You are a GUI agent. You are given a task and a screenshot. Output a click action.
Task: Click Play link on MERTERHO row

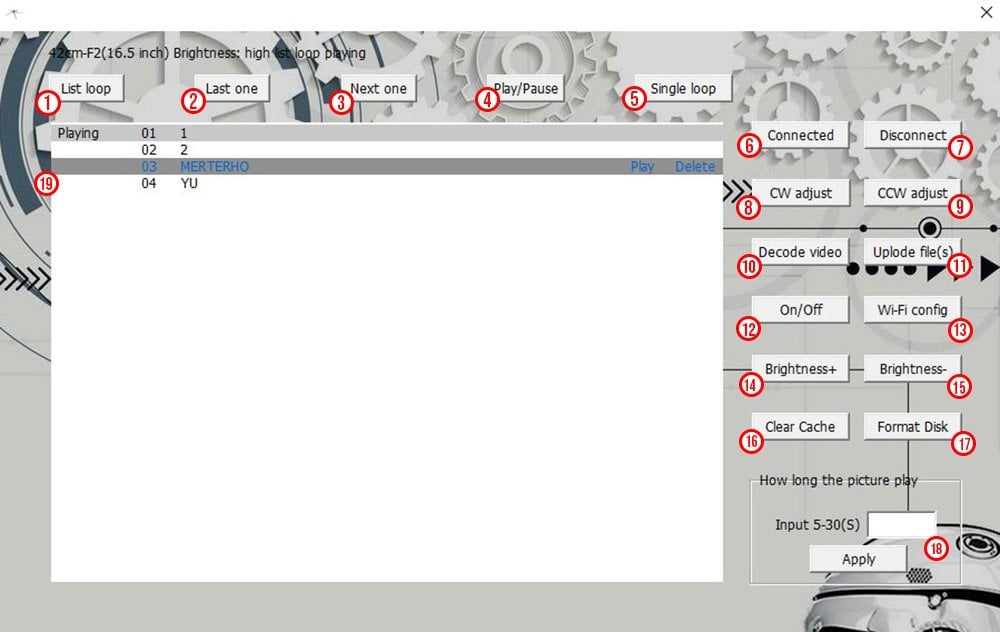point(642,167)
